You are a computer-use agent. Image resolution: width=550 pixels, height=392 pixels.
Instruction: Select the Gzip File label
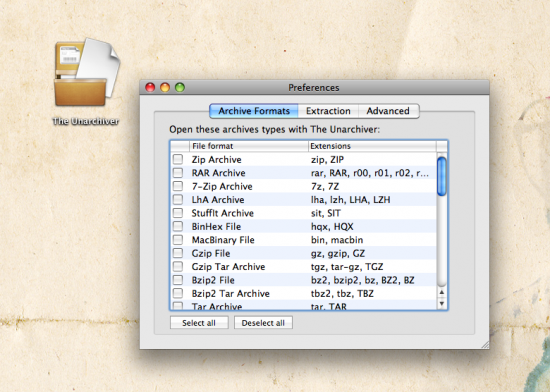point(211,253)
